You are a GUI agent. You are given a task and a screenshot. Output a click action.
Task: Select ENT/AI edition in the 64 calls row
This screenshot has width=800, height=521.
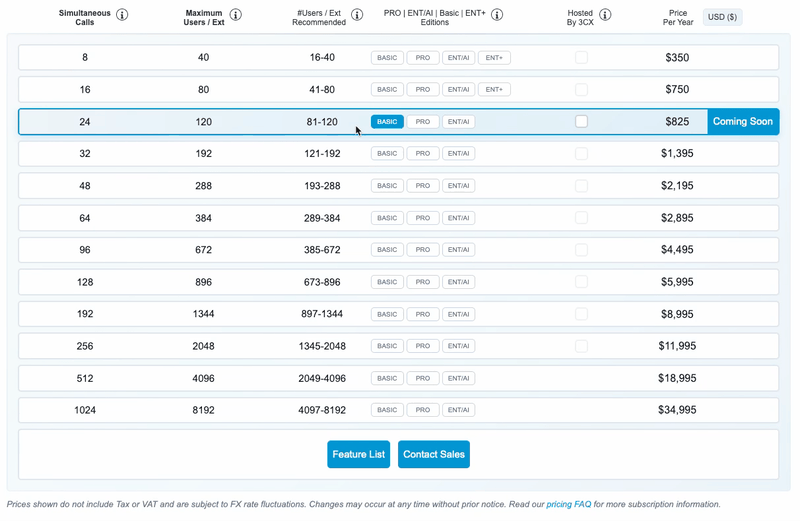(x=459, y=218)
